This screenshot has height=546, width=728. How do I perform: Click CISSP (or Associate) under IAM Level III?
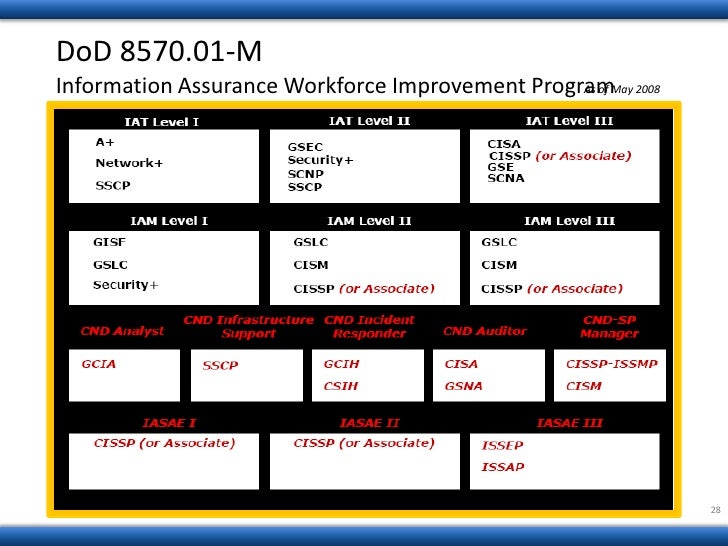552,289
